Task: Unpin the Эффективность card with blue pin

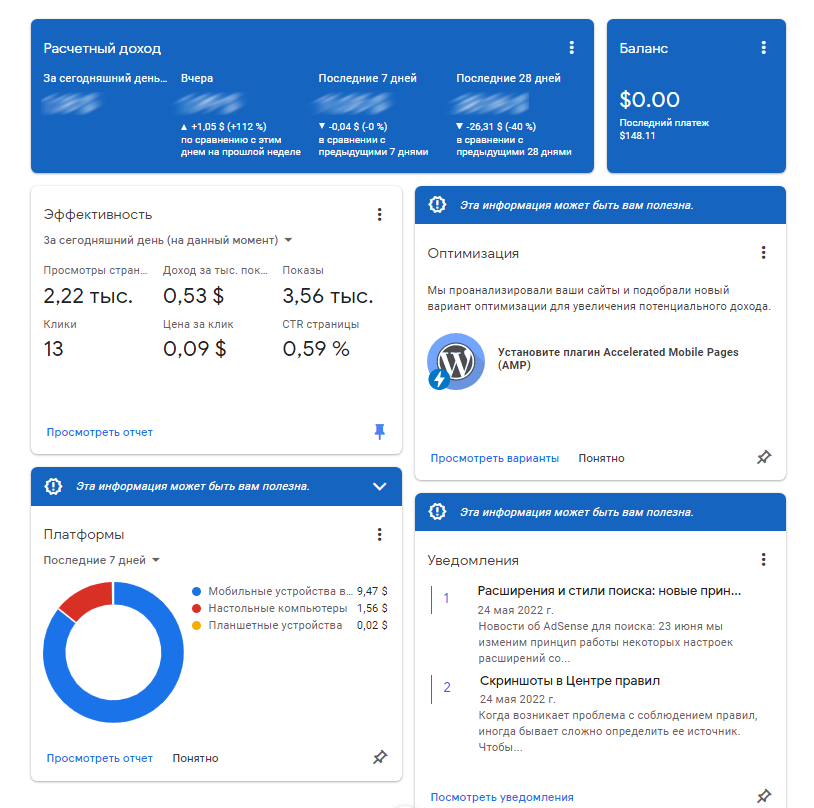Action: click(x=379, y=432)
